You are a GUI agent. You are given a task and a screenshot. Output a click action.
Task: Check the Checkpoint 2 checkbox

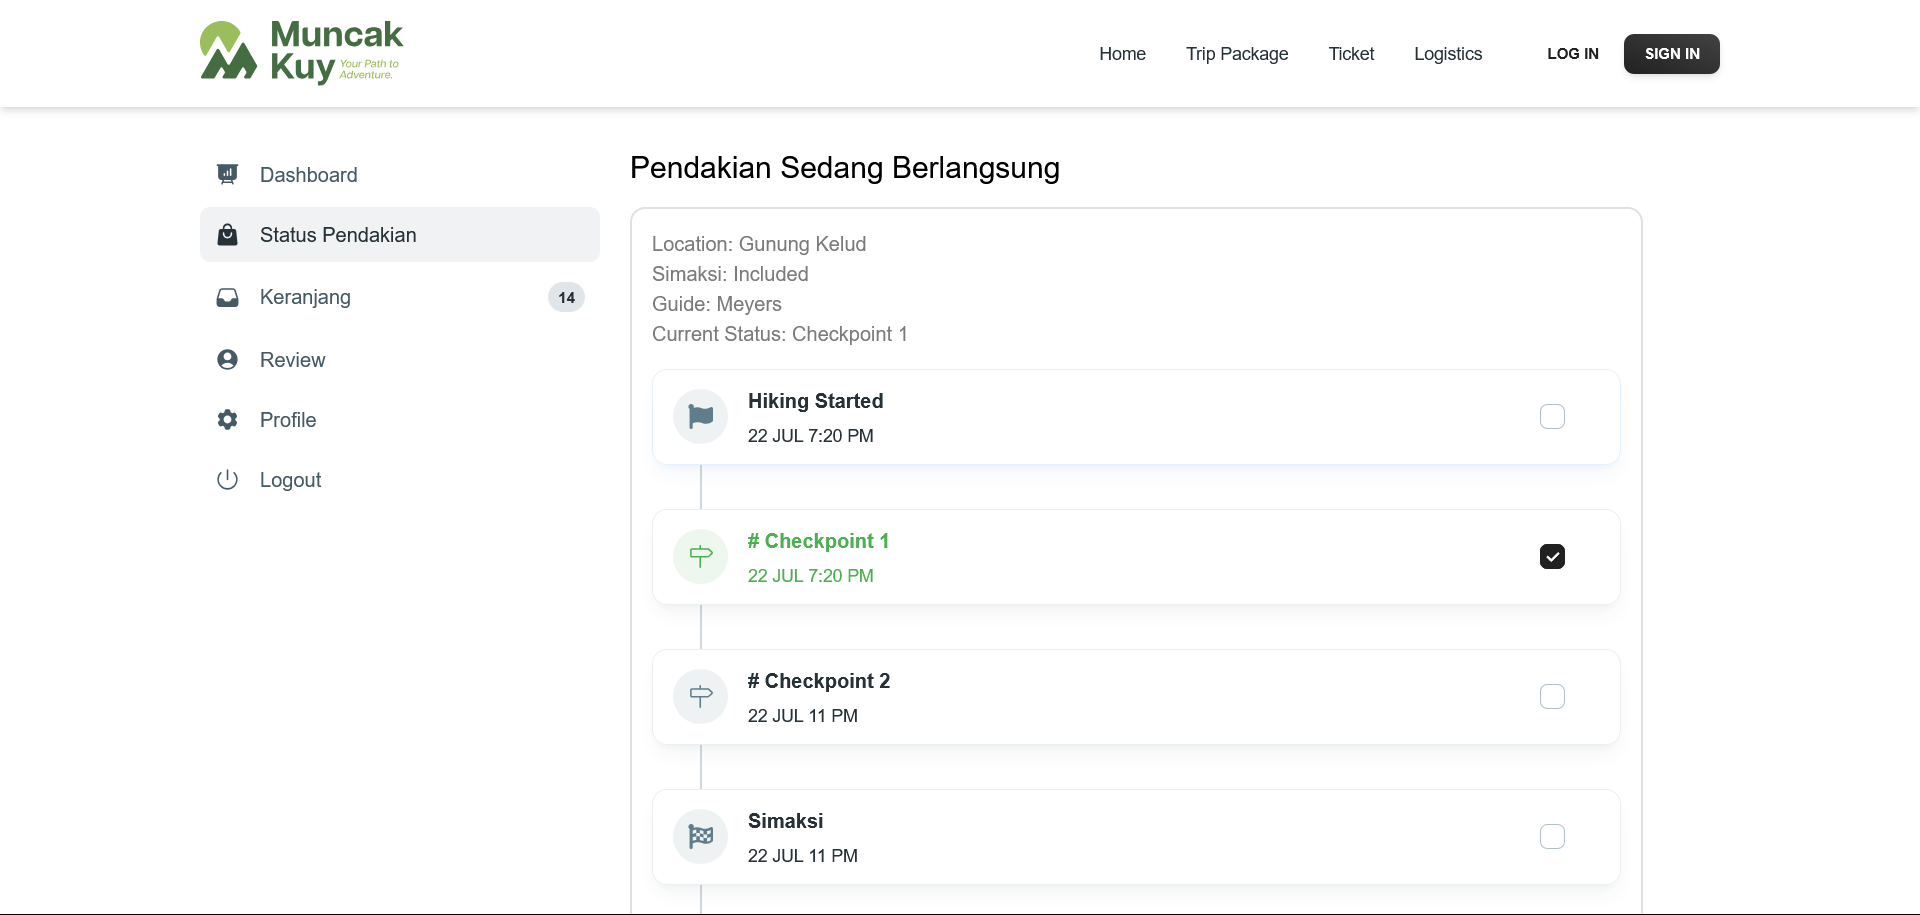[x=1552, y=696]
